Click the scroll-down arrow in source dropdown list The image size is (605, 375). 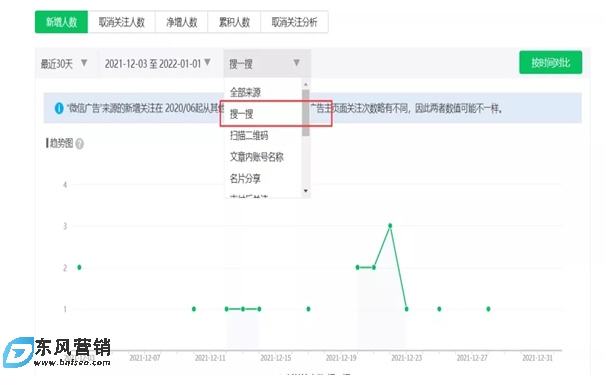pyautogui.click(x=306, y=191)
